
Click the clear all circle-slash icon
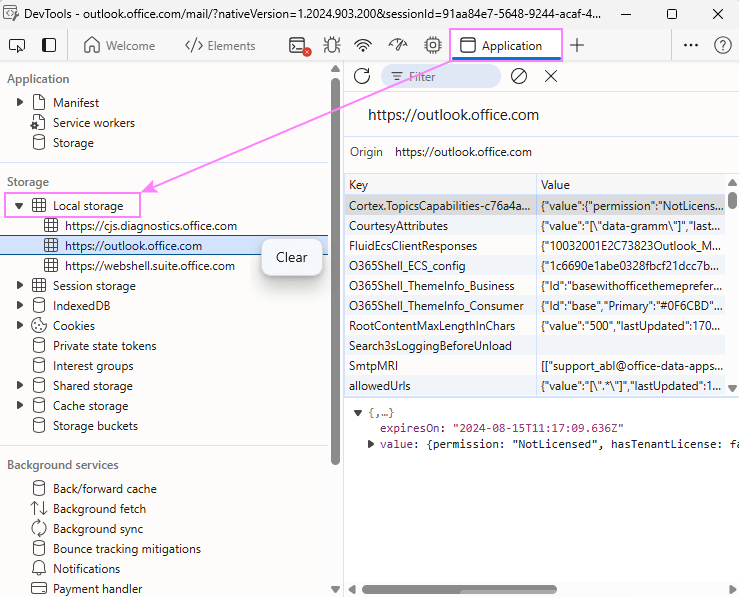518,76
